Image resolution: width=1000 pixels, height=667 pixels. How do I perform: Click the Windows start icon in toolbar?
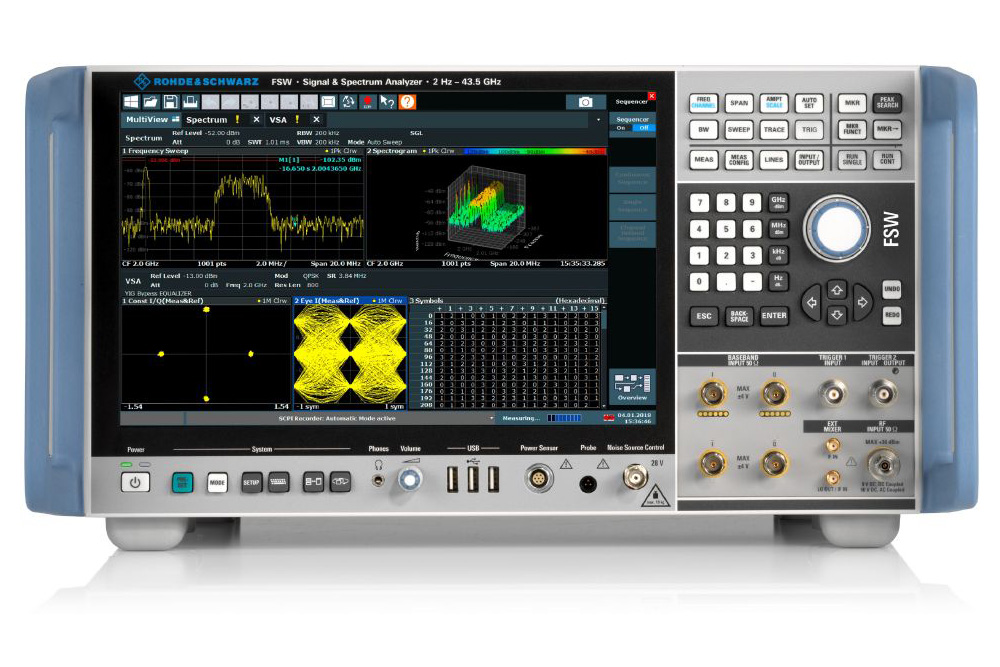click(x=130, y=102)
